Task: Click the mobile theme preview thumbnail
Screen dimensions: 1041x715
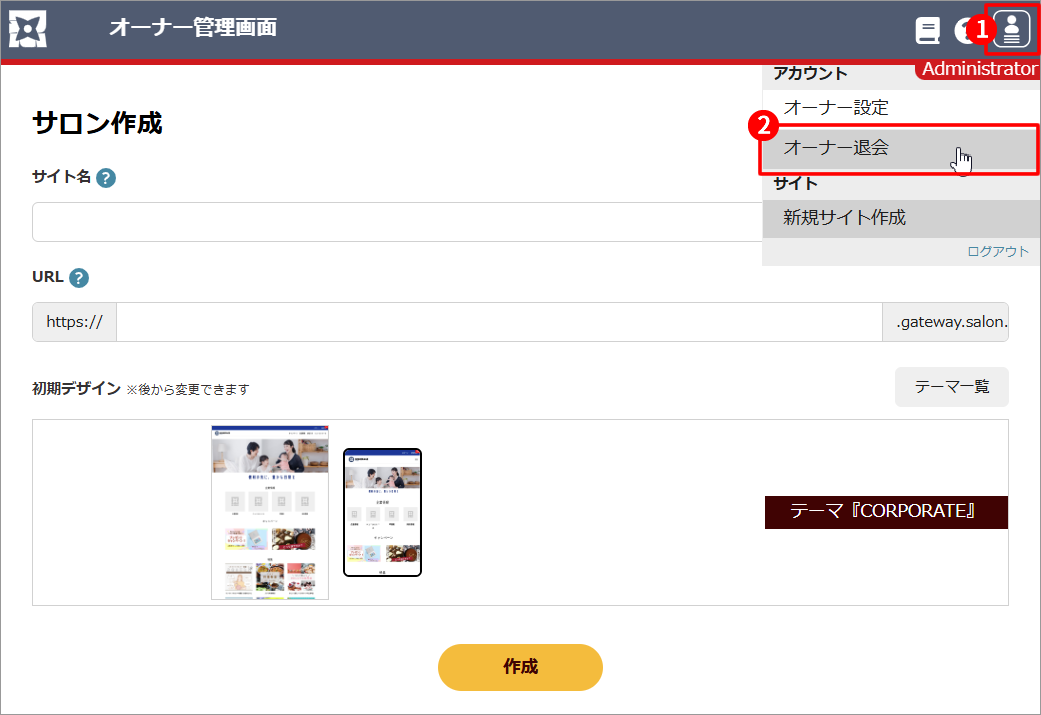Action: coord(382,512)
